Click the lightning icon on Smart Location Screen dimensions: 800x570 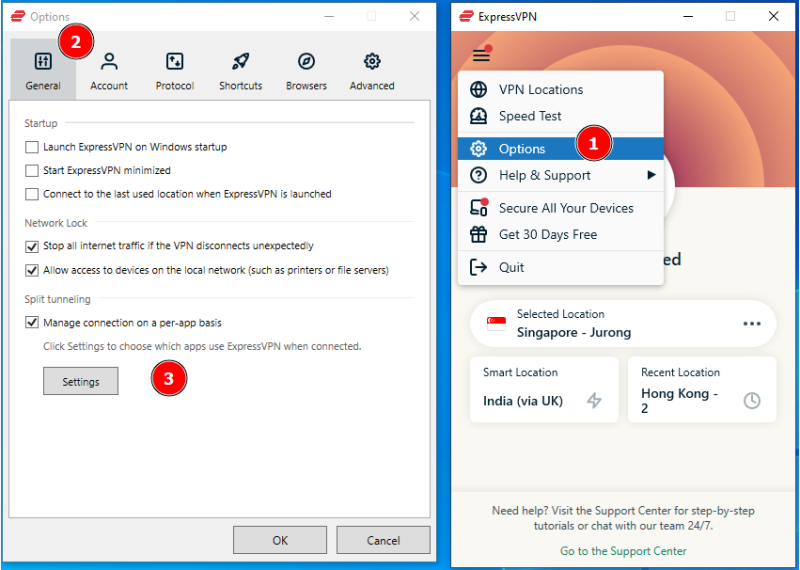[594, 401]
